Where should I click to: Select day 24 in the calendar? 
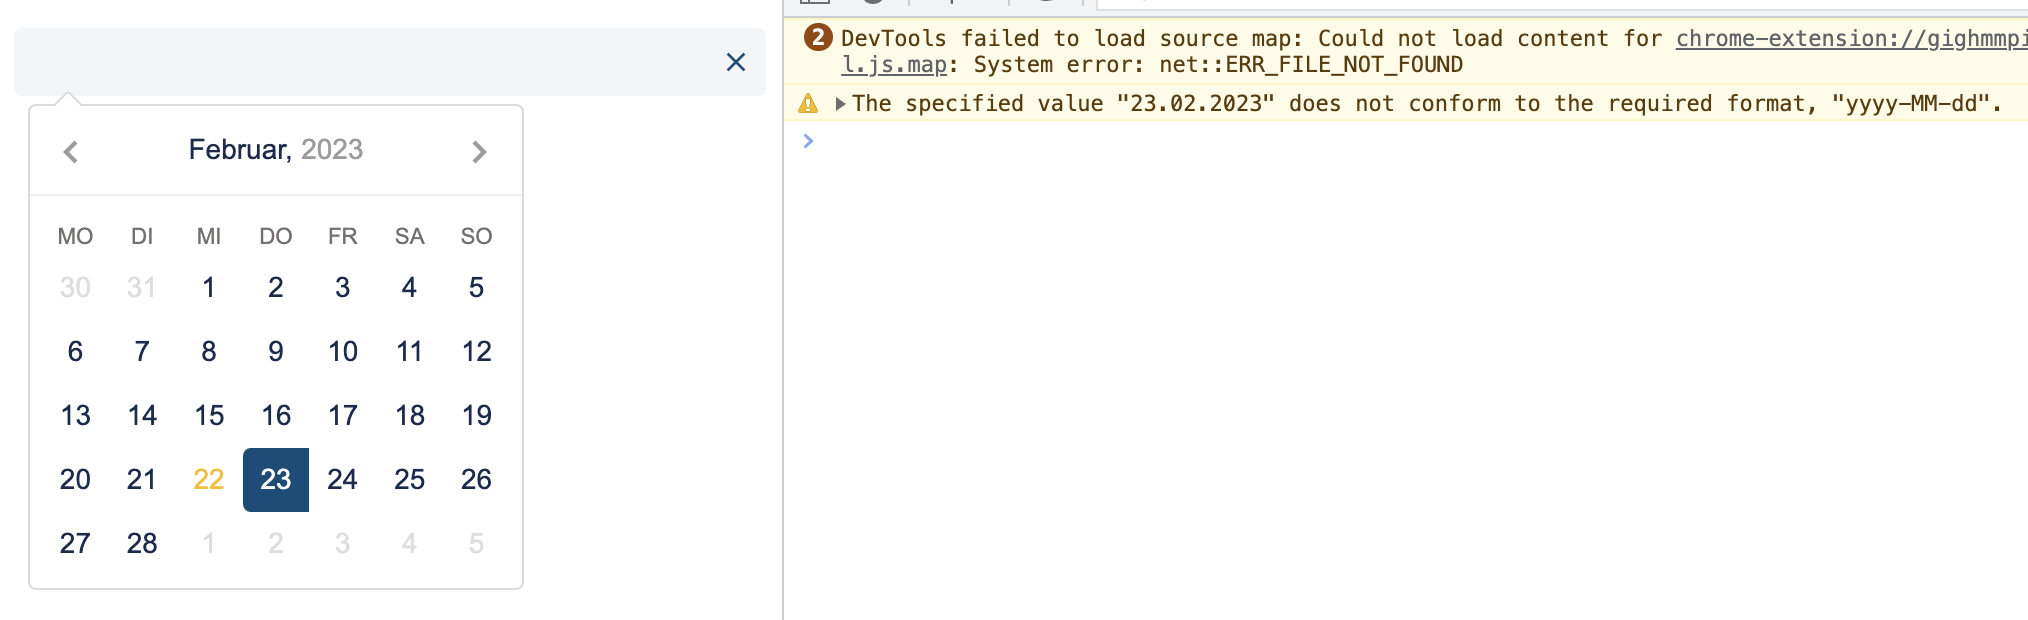pos(343,480)
